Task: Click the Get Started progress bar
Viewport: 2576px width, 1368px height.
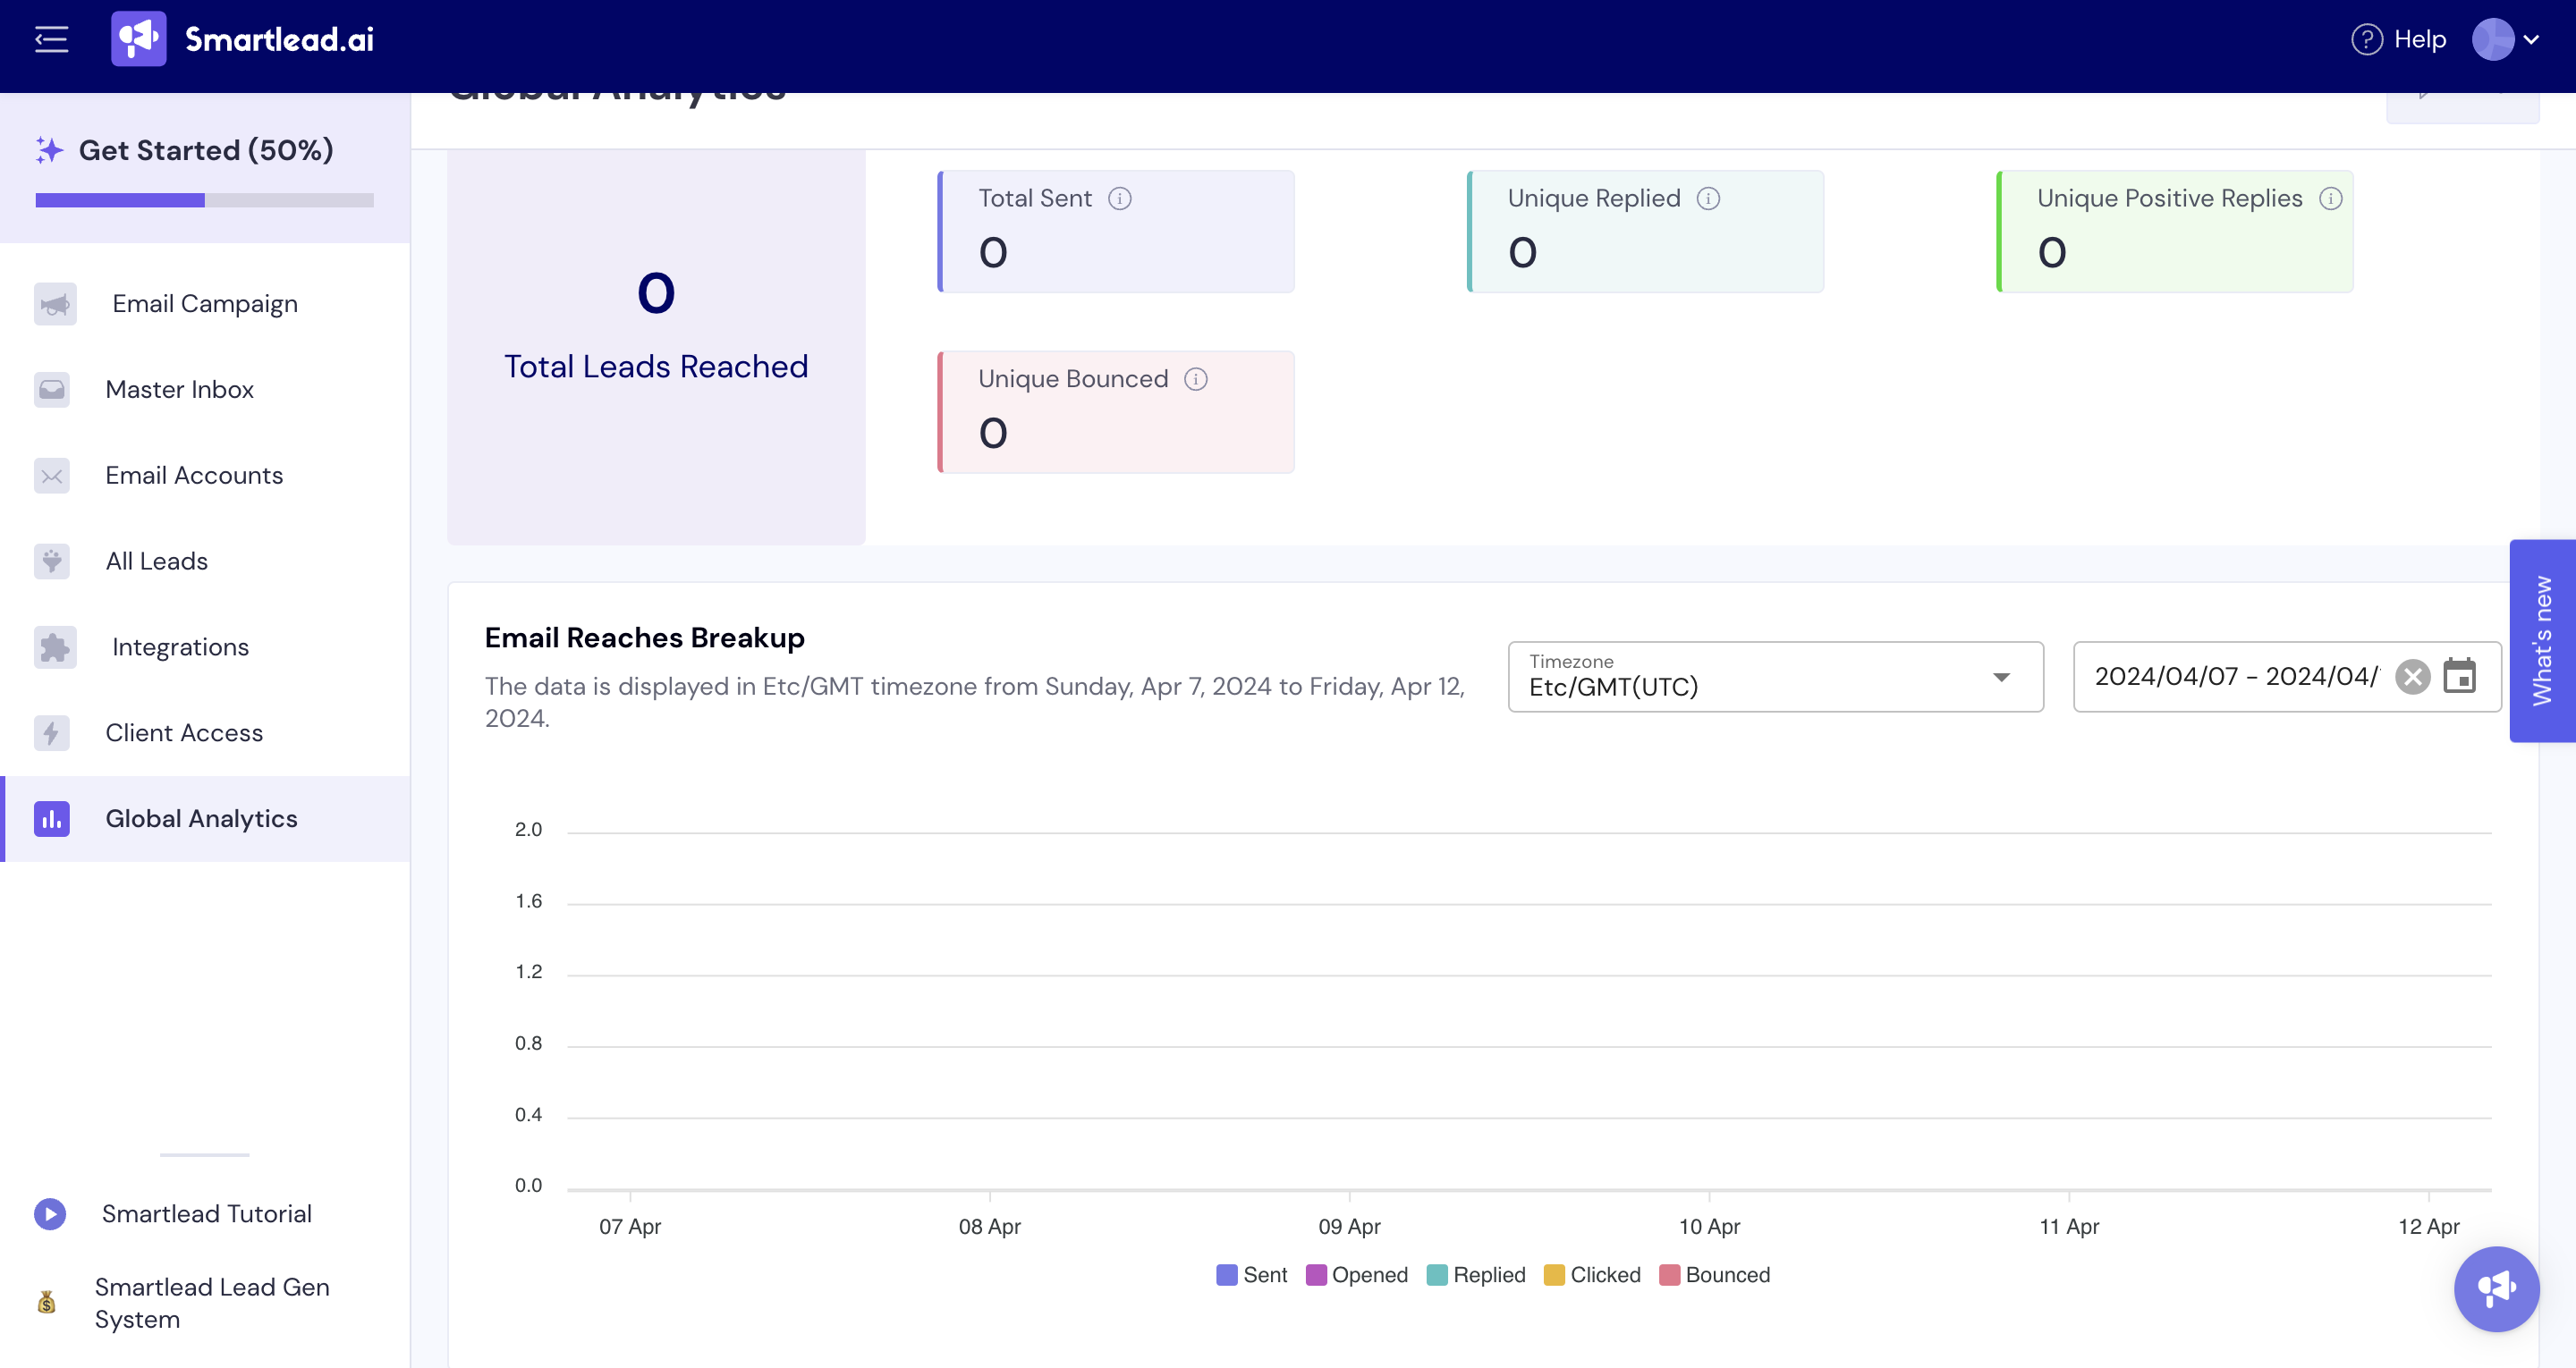Action: [x=204, y=201]
